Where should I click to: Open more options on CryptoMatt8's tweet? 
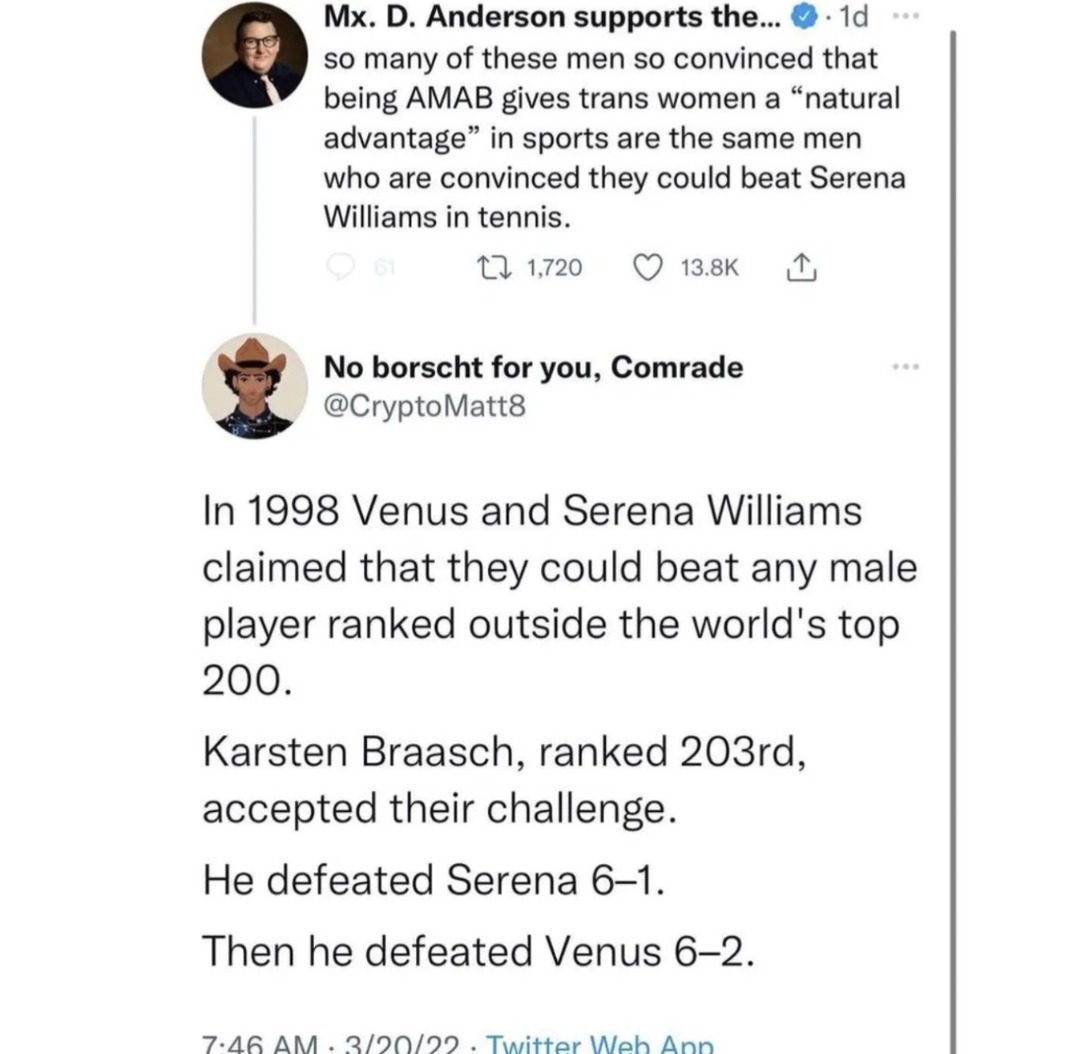pyautogui.click(x=906, y=366)
